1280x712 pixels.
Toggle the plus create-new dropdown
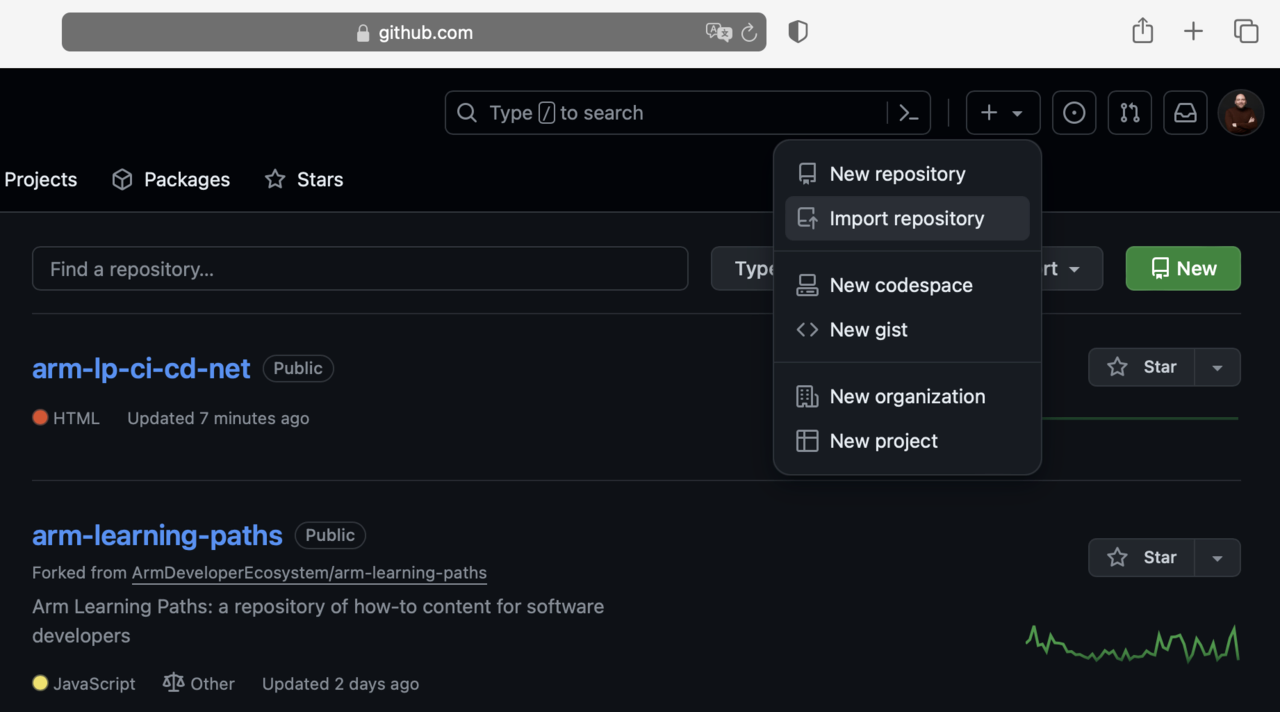coord(1003,113)
